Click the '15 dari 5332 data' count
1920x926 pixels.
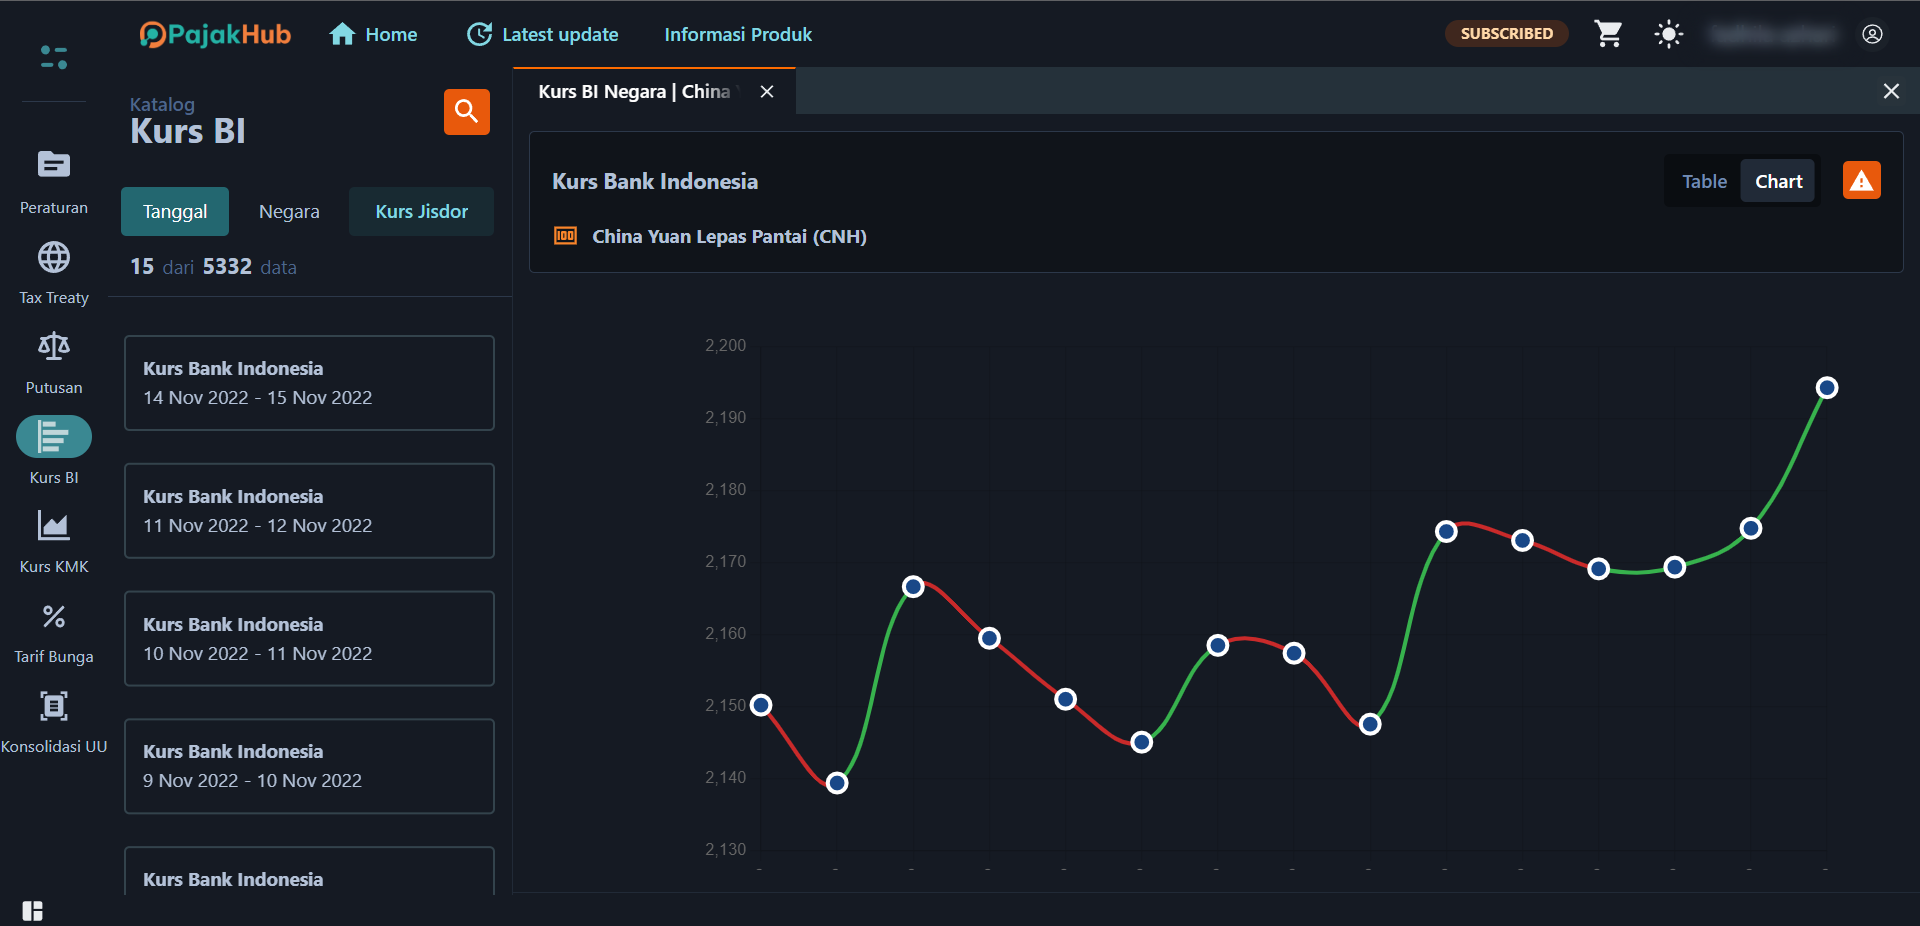pos(213,267)
